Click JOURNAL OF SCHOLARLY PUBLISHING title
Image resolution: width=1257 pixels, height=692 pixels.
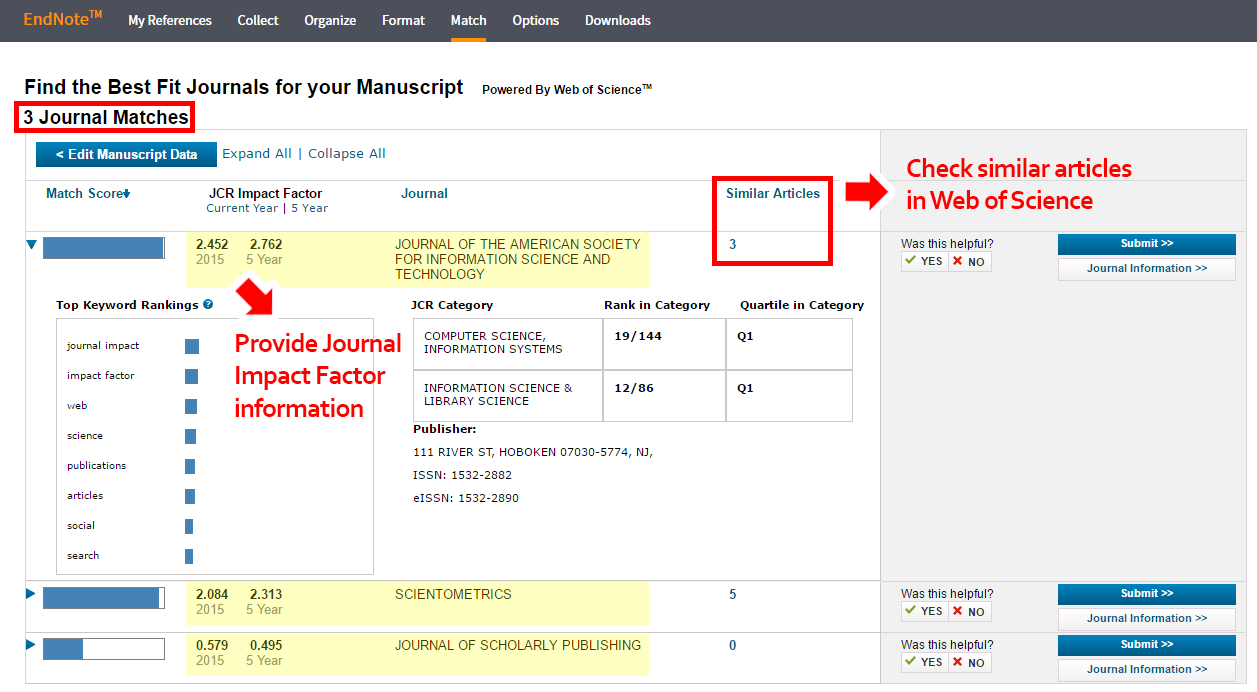(518, 645)
